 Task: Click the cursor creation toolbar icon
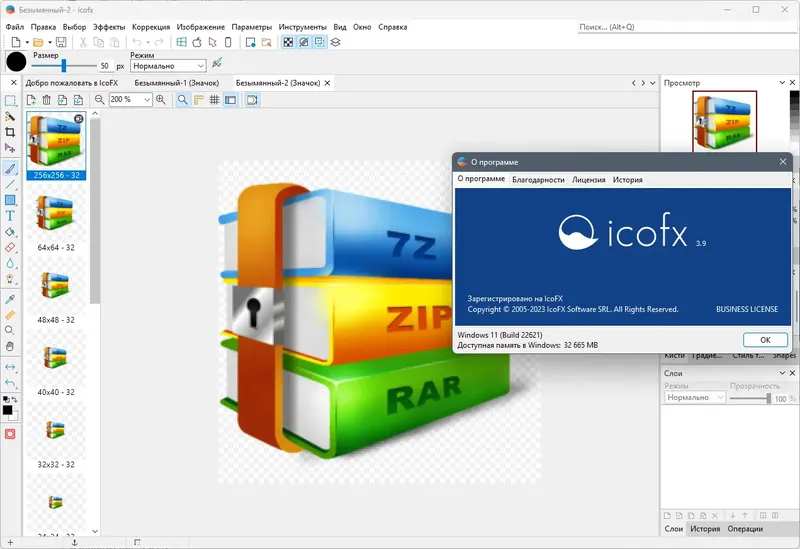pyautogui.click(x=212, y=42)
